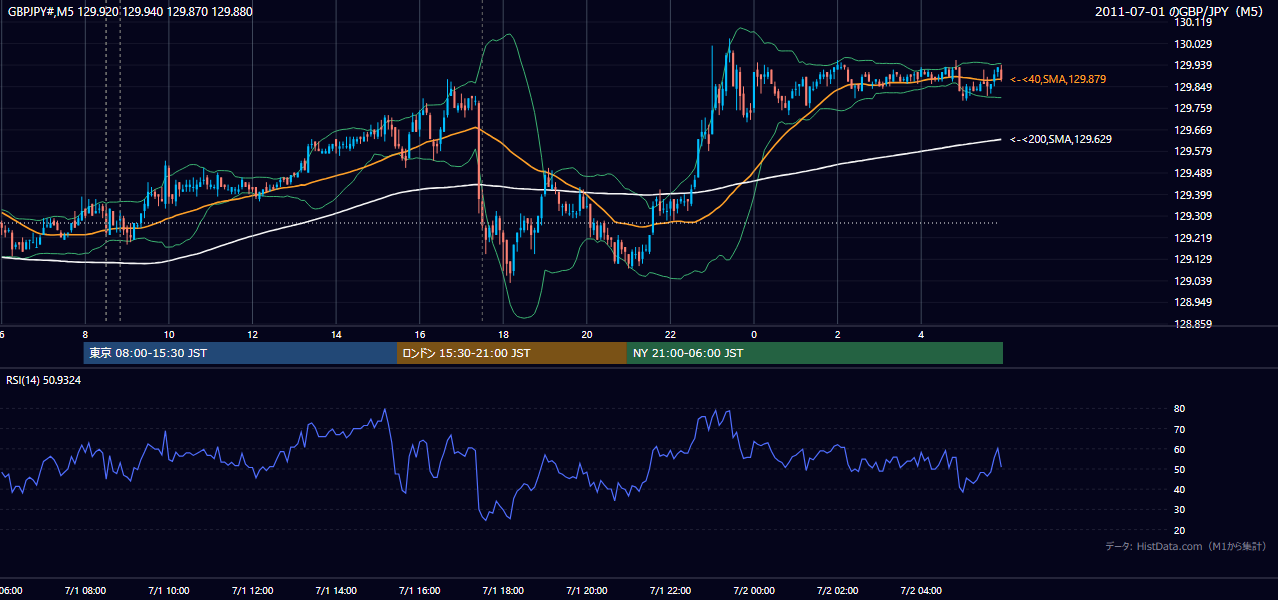Click the 129.129 price axis label
Image resolution: width=1278 pixels, height=600 pixels.
(1193, 259)
